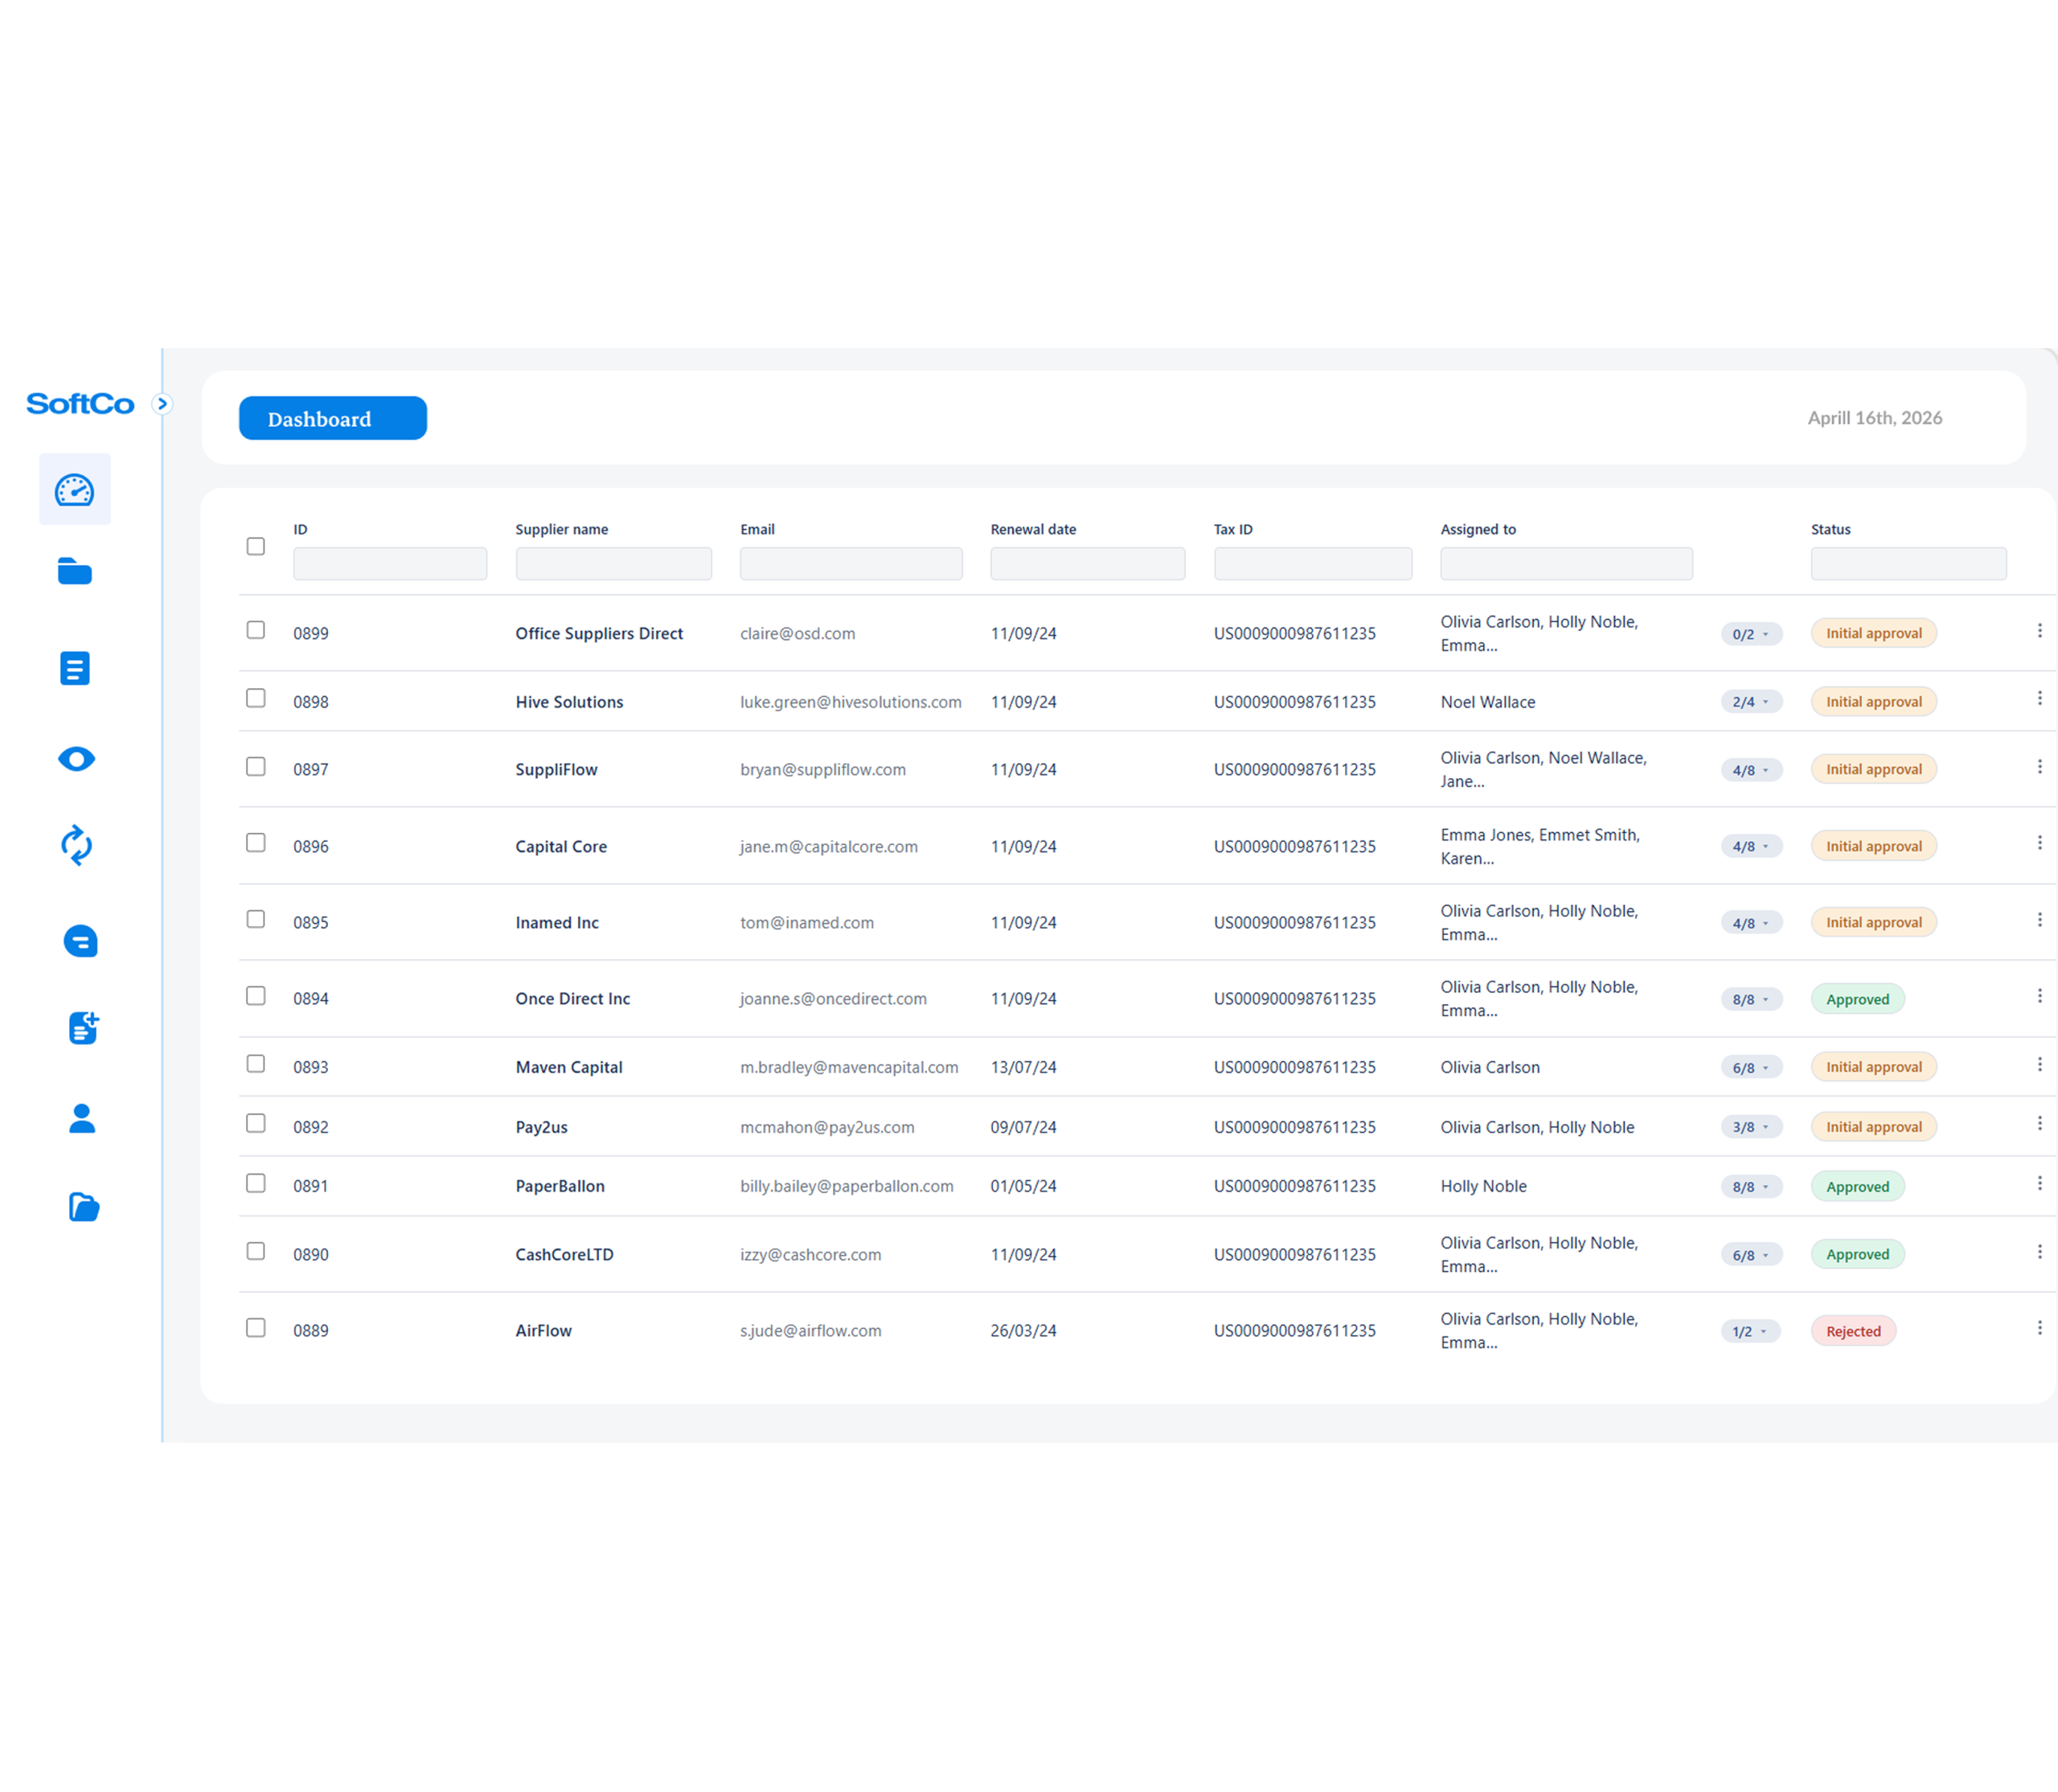The width and height of the screenshot is (2058, 1792).
Task: Open the folder icon in the sidebar
Action: [75, 571]
